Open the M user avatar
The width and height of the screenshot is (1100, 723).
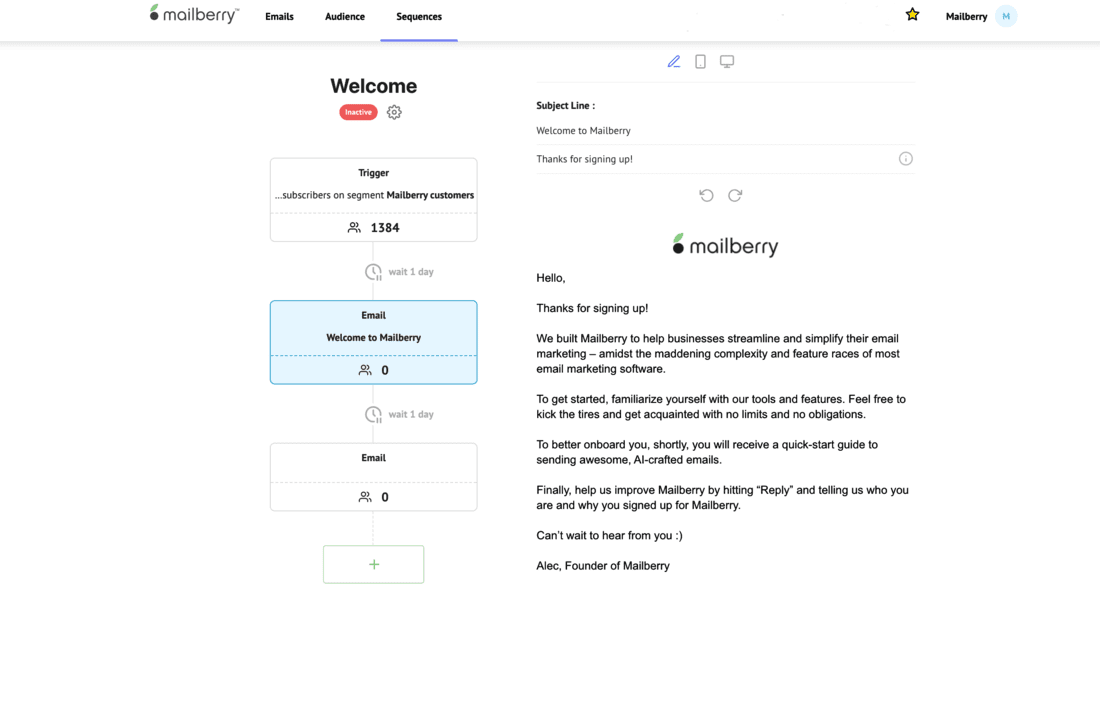pyautogui.click(x=1006, y=16)
